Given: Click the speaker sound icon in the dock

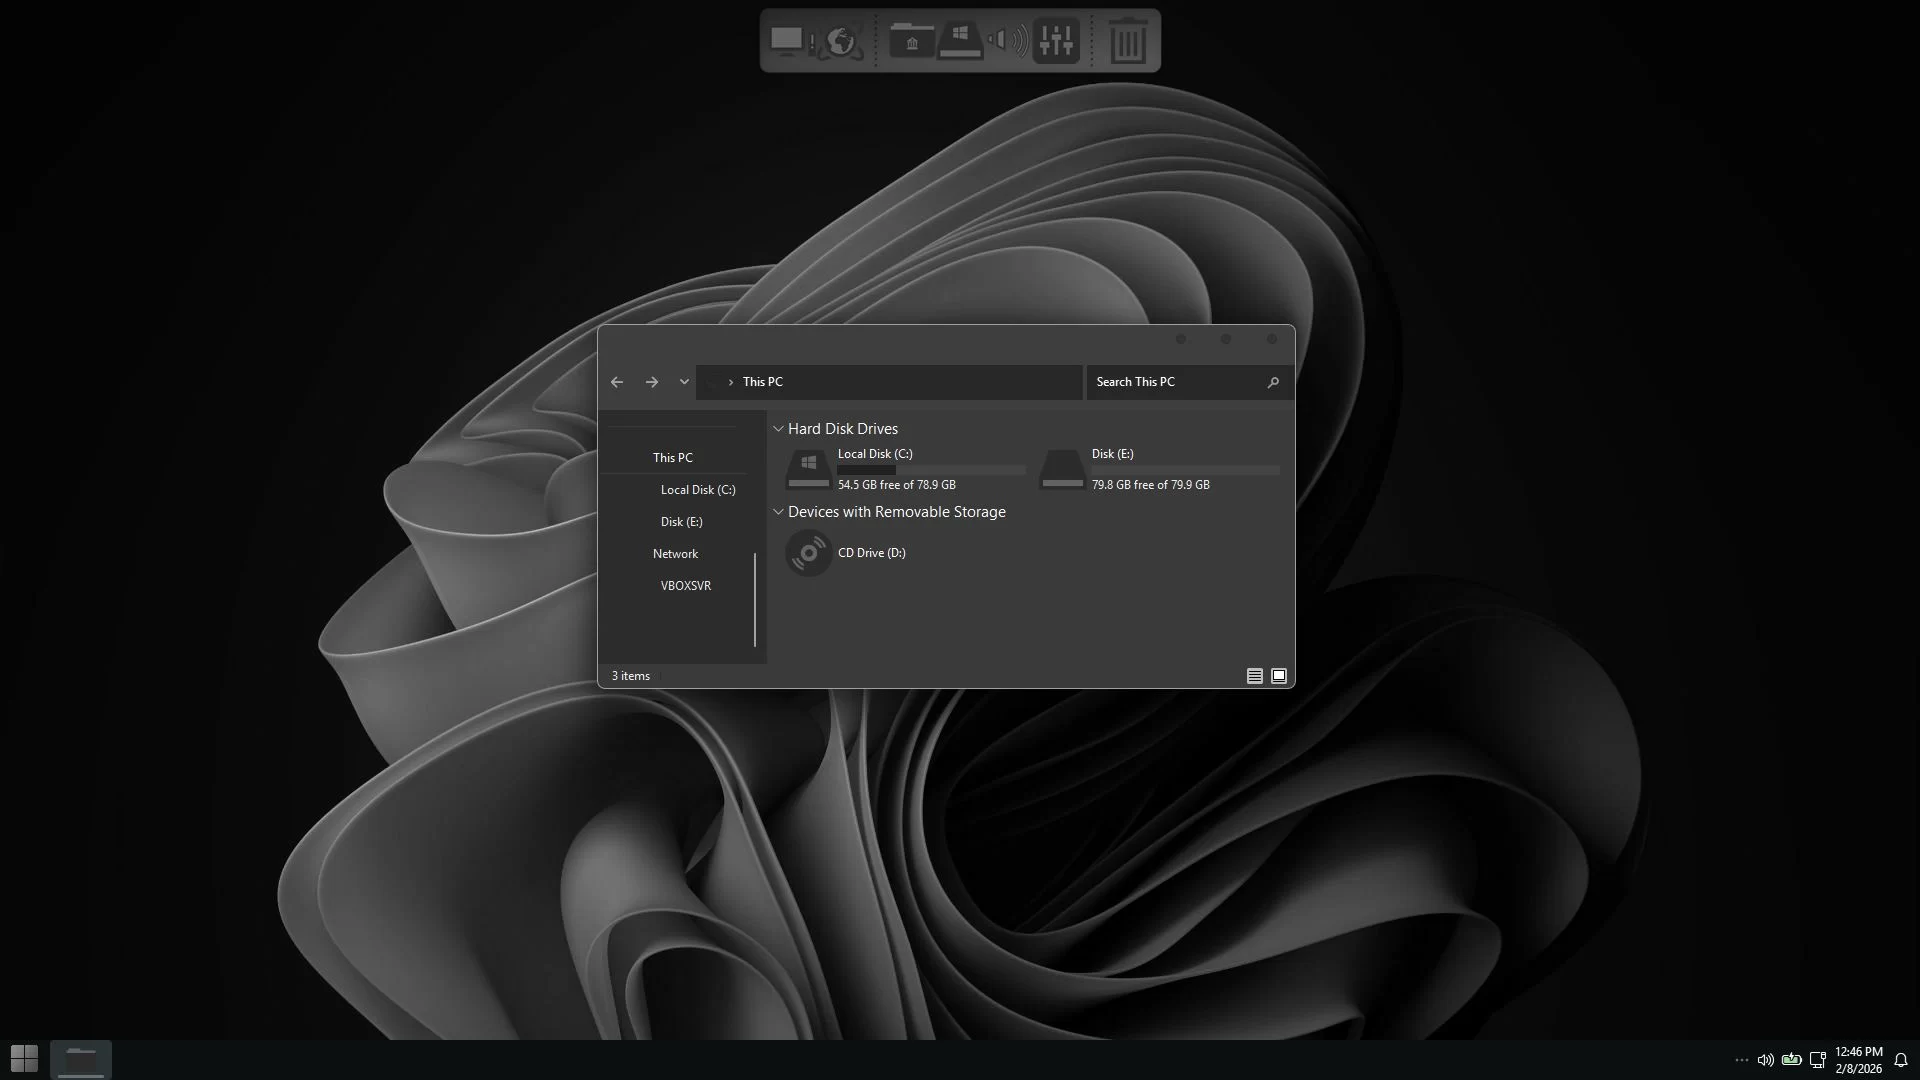Looking at the screenshot, I should click(1007, 41).
